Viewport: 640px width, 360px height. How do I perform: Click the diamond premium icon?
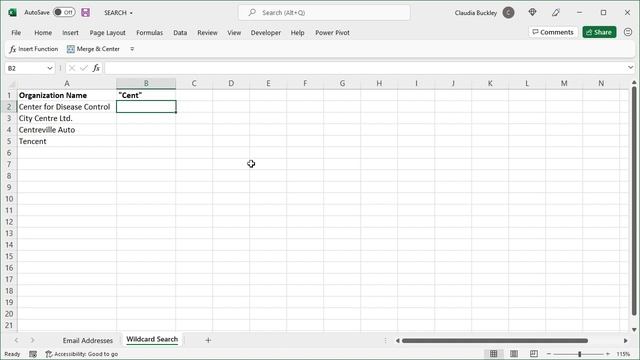[x=532, y=13]
